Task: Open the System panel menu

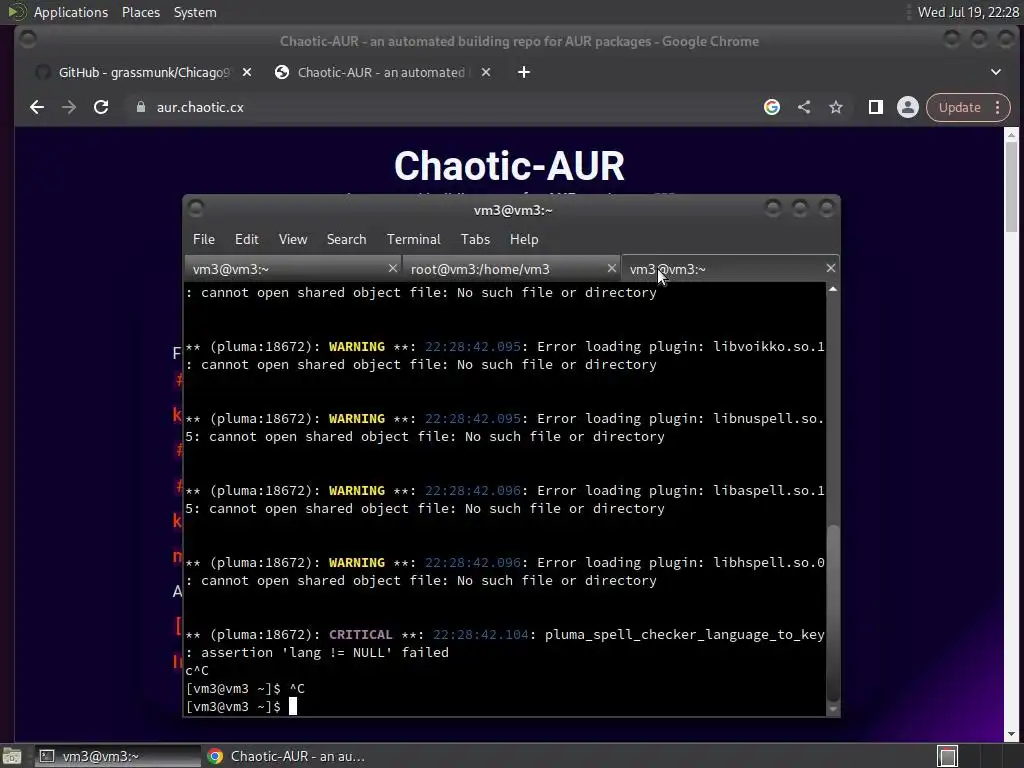Action: click(x=195, y=12)
